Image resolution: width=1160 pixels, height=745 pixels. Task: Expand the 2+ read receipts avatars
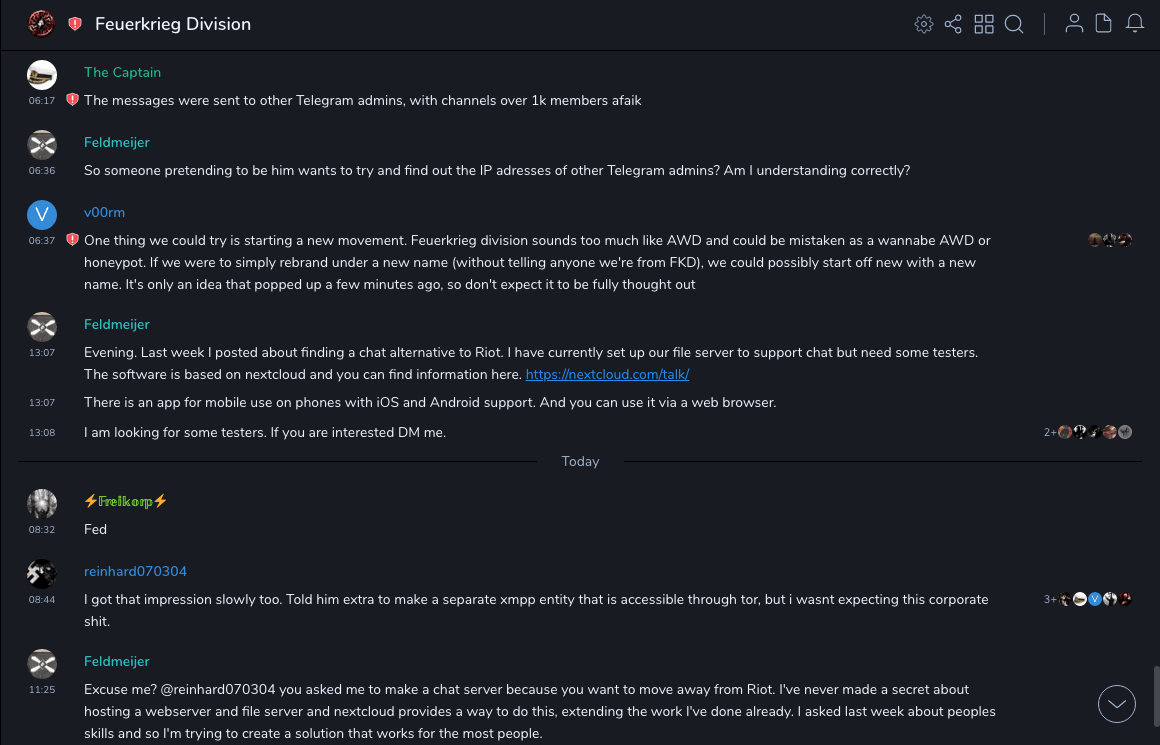coord(1050,432)
